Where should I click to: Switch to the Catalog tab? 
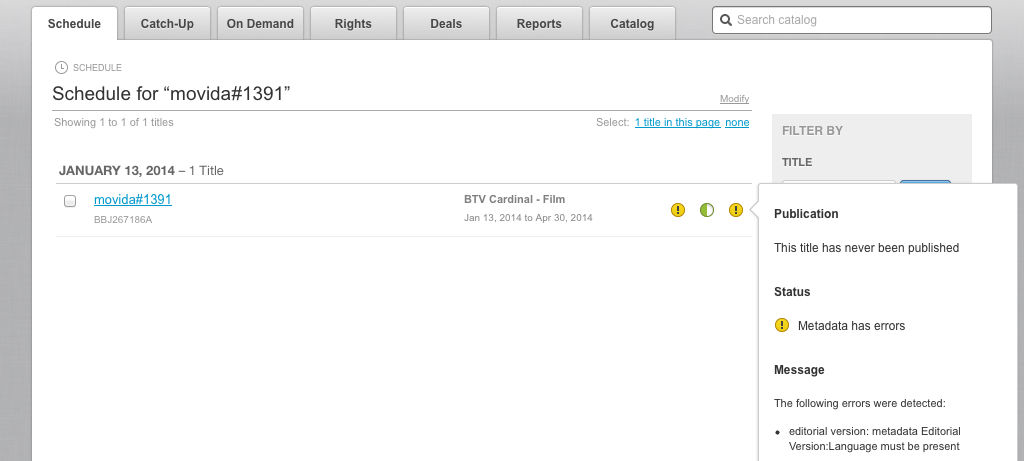coord(632,24)
